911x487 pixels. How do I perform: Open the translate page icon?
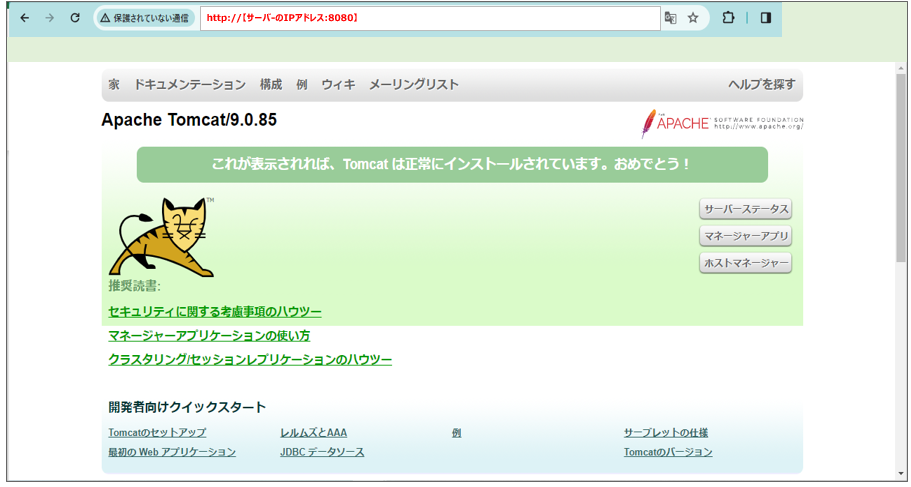click(x=670, y=18)
